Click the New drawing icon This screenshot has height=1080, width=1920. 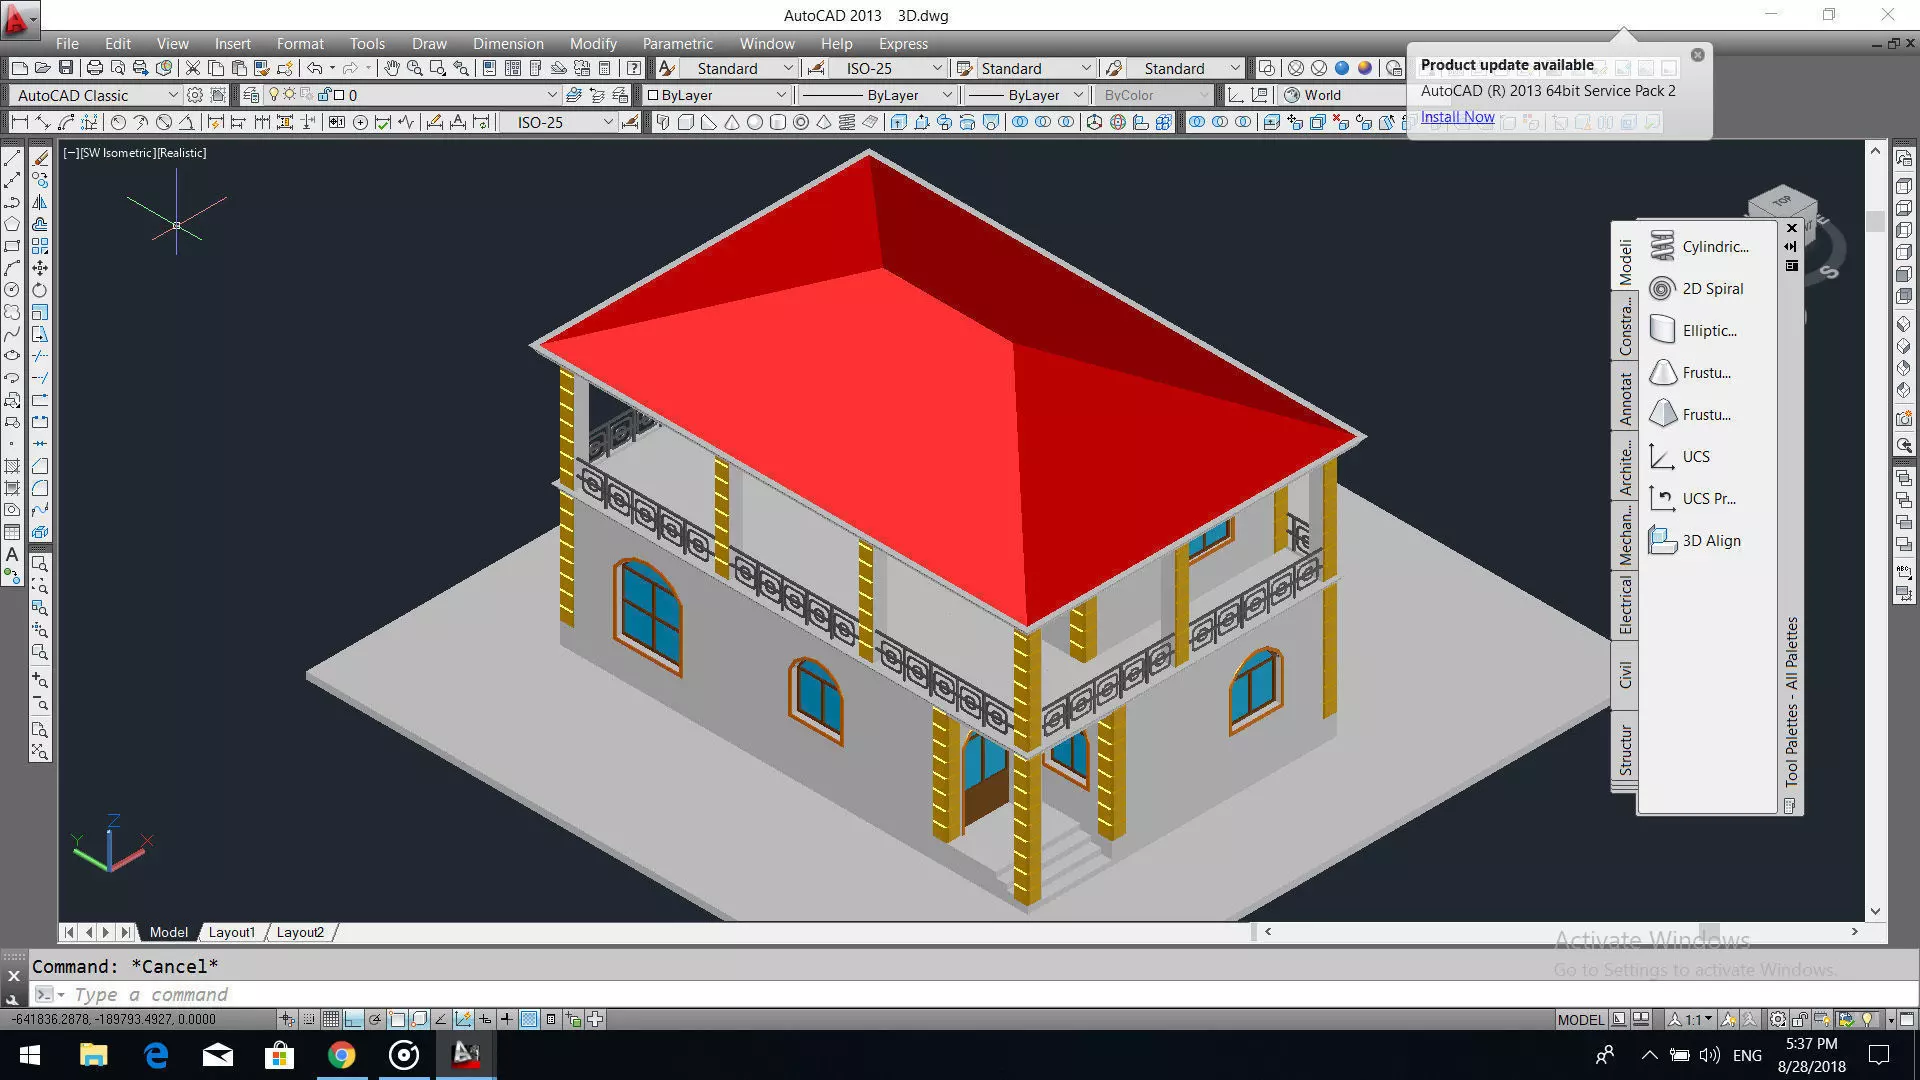(x=19, y=68)
